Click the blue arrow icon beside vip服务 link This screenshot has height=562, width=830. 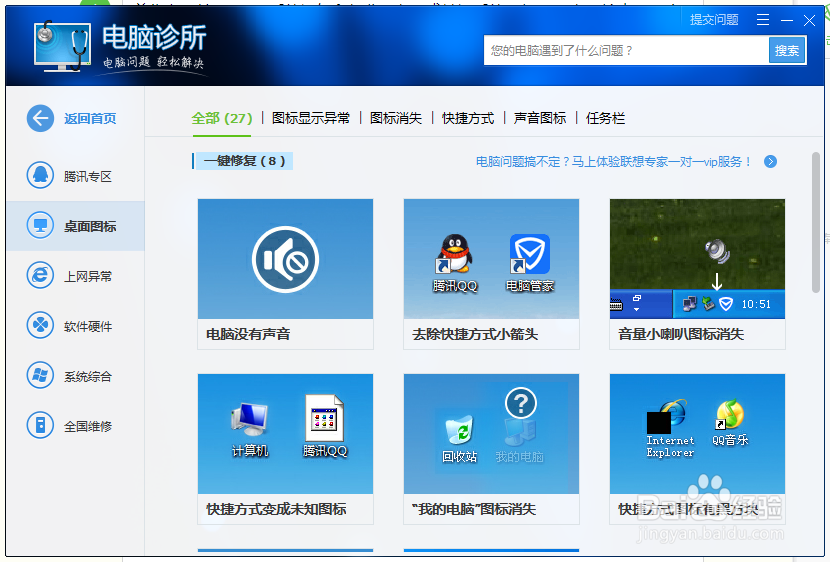point(771,161)
